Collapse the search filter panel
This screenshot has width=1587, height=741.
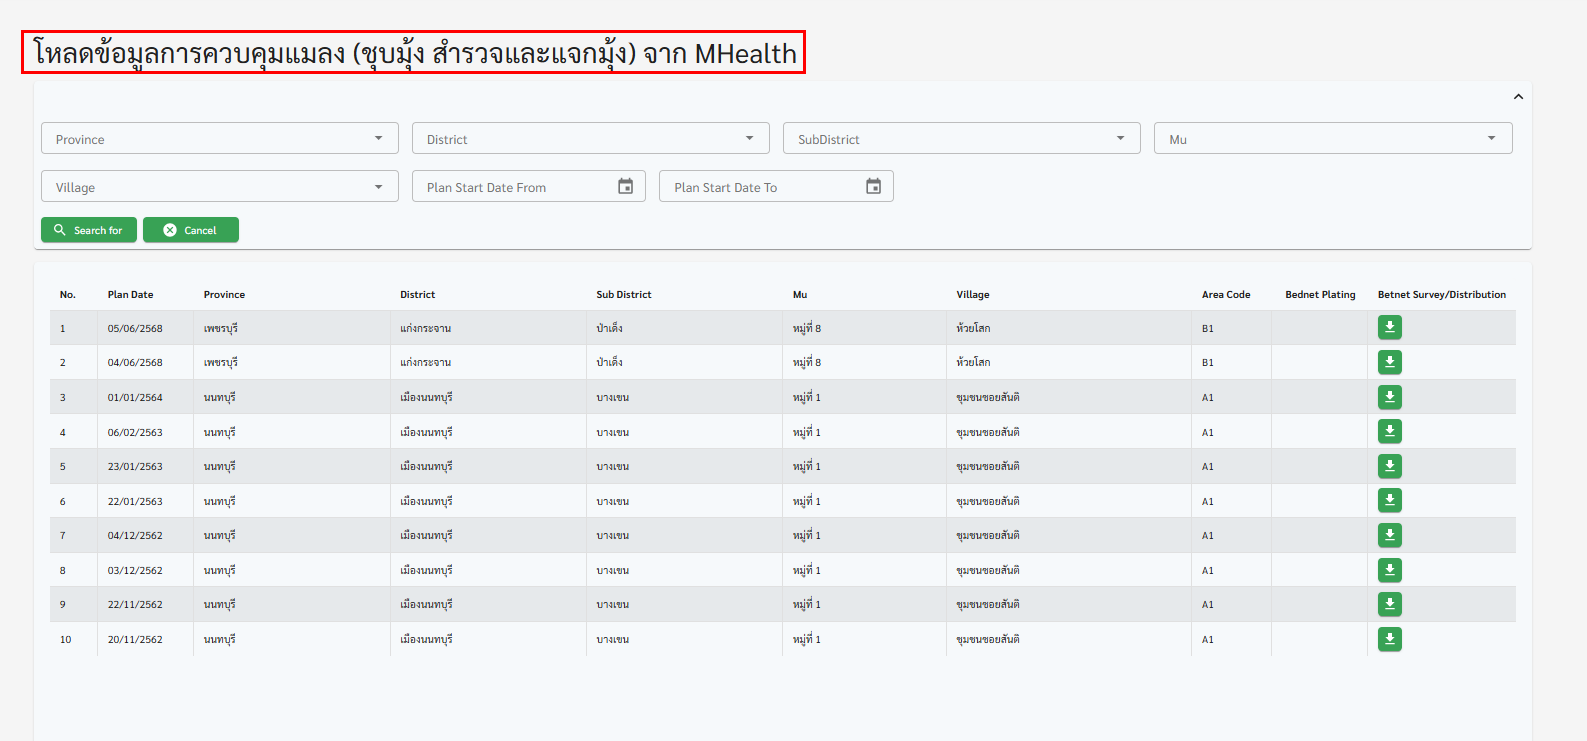(1518, 97)
